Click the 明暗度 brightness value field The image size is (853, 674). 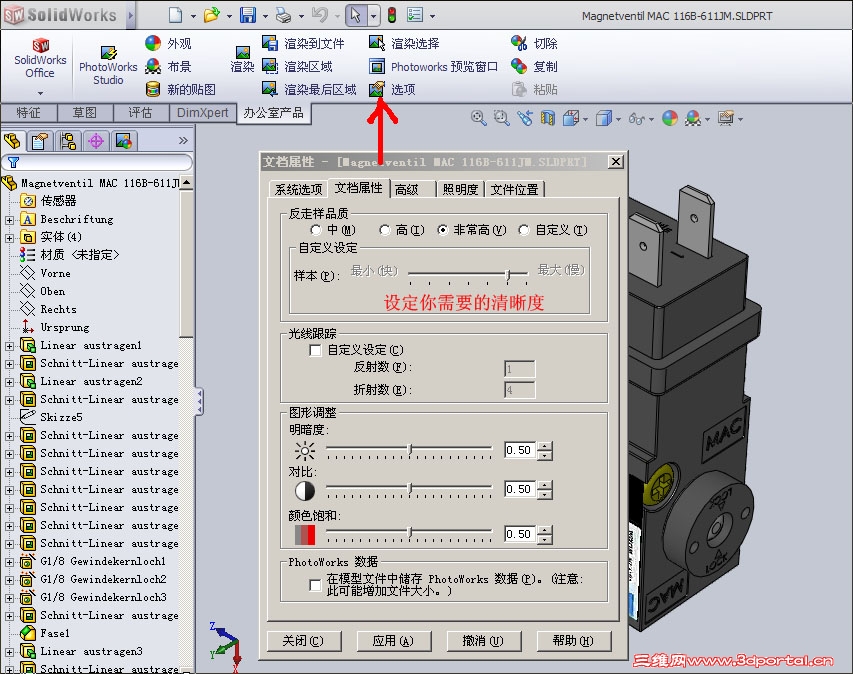pyautogui.click(x=520, y=450)
